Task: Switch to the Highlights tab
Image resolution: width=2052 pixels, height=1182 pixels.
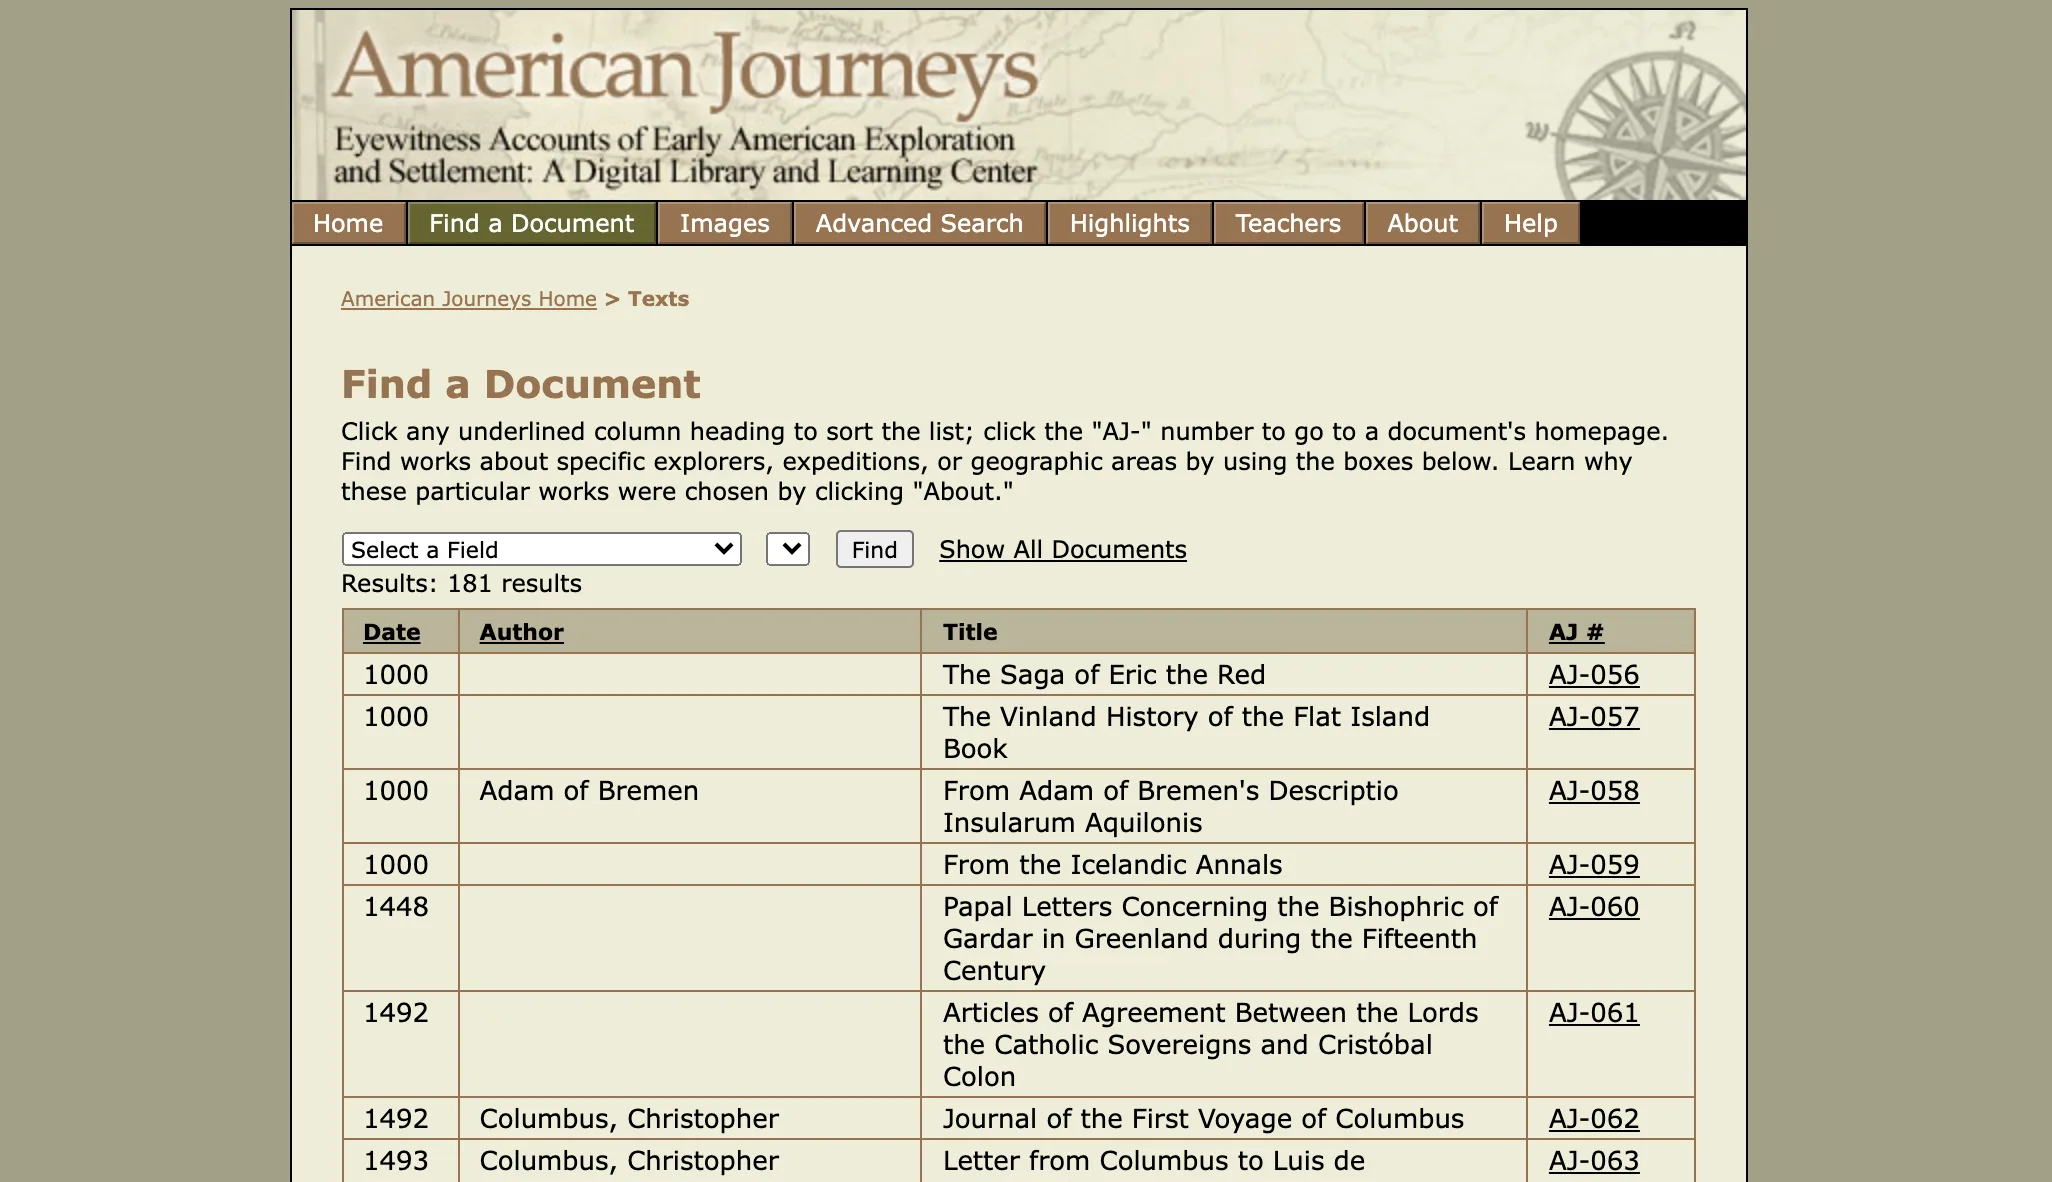Action: (x=1129, y=223)
